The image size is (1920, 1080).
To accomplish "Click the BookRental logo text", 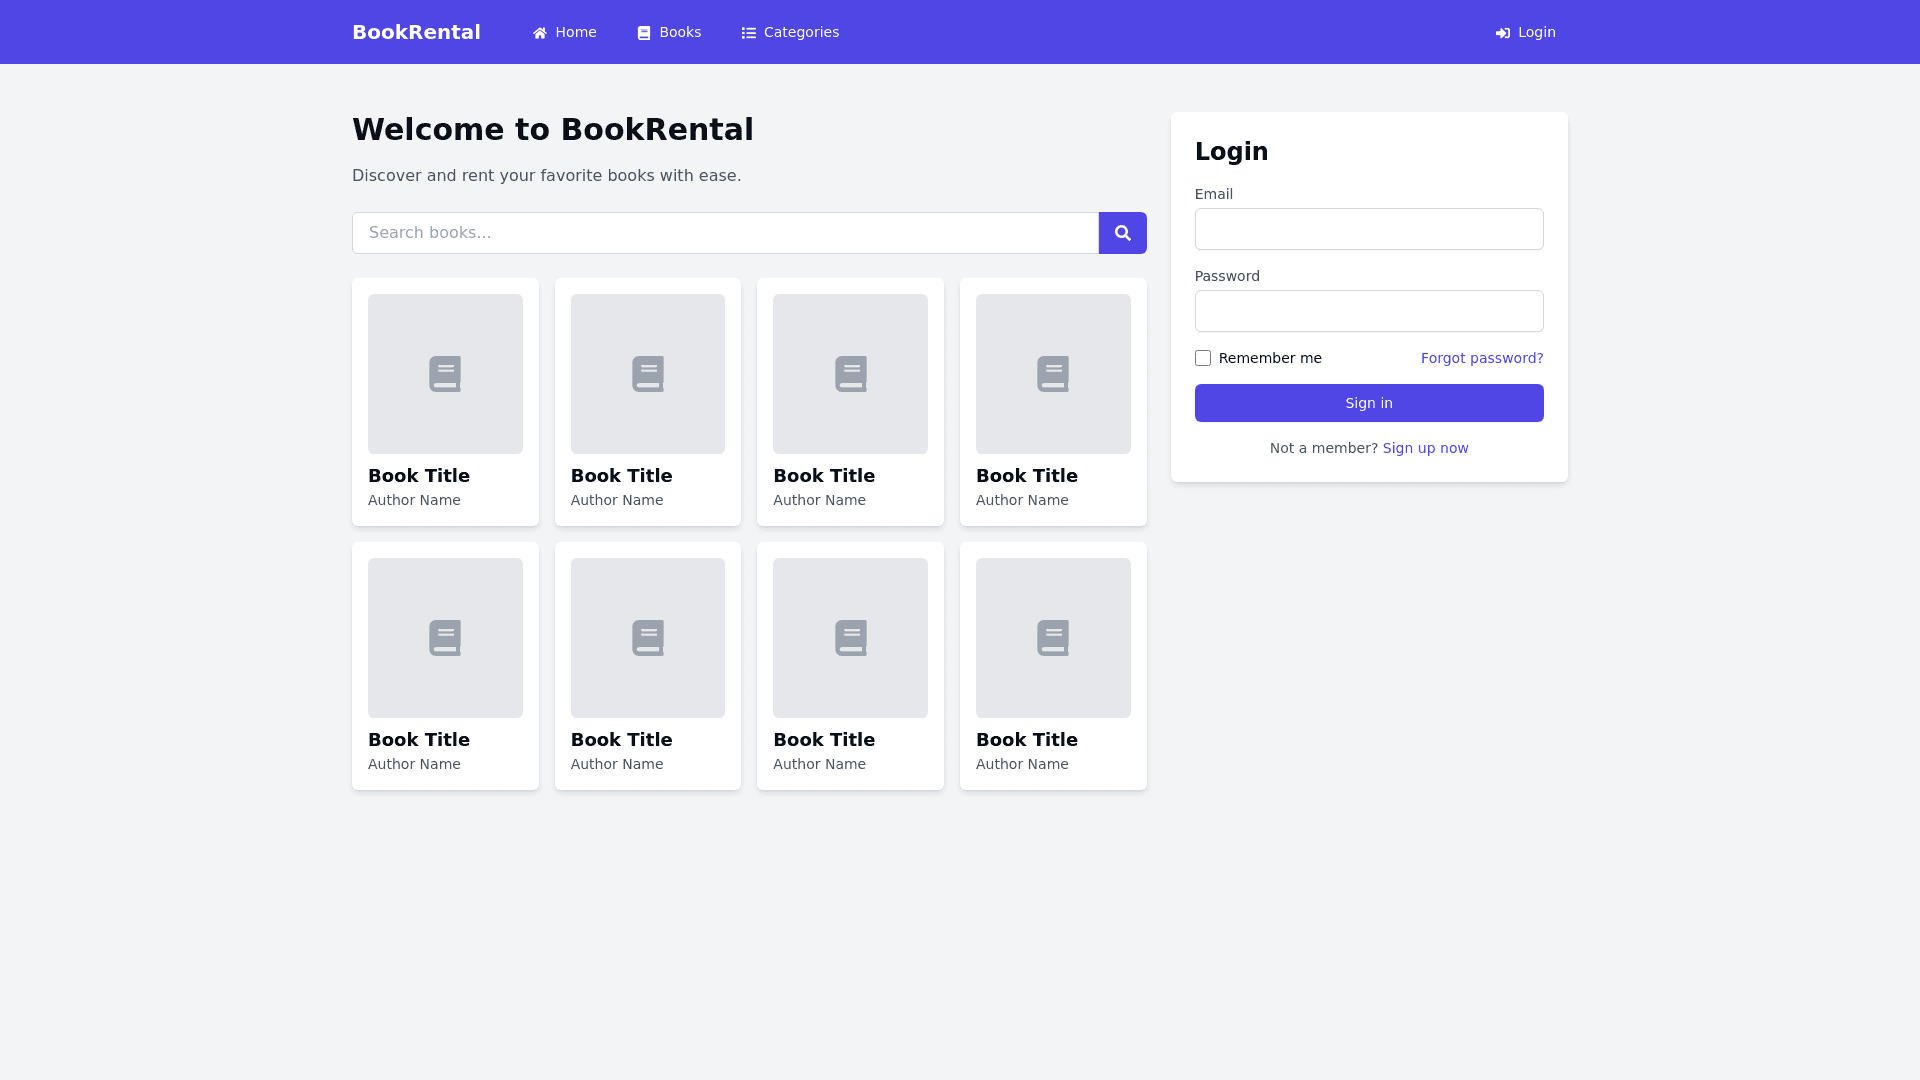I will coord(416,32).
